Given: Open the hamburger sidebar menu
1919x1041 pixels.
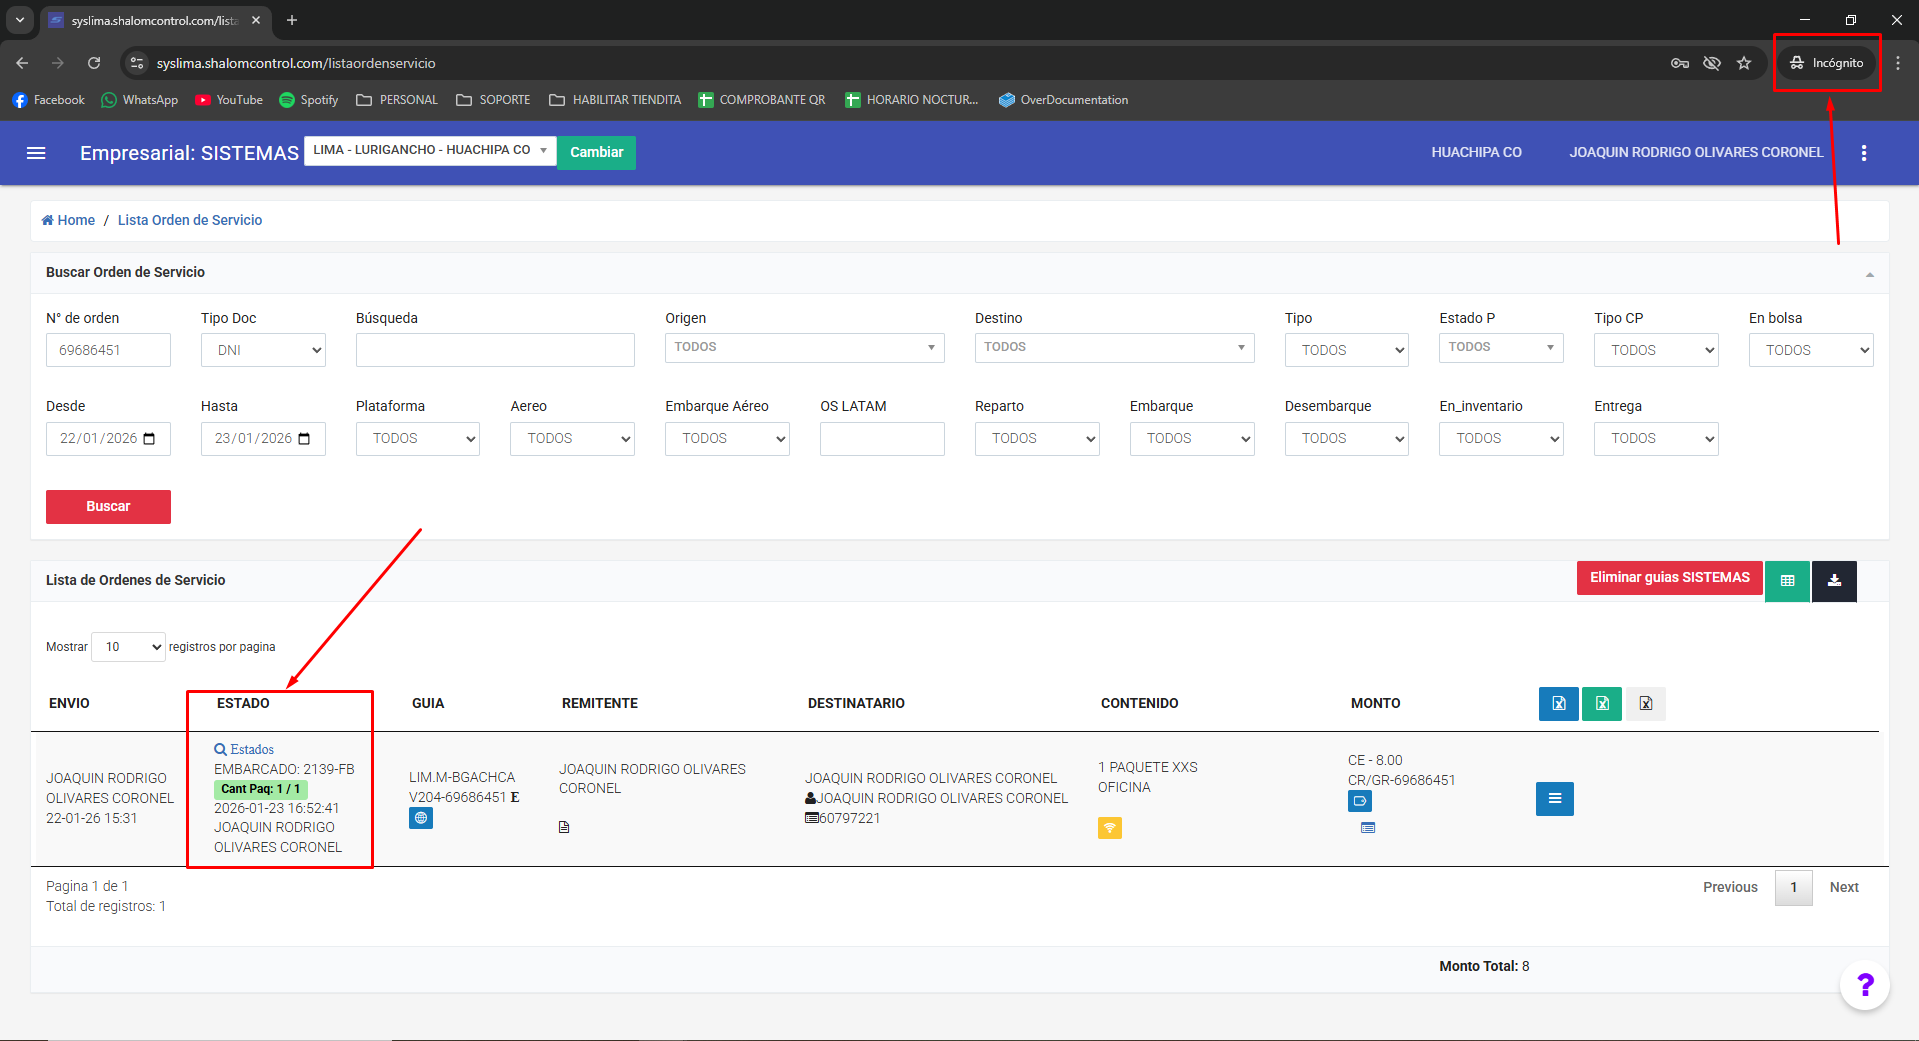Looking at the screenshot, I should coord(36,153).
